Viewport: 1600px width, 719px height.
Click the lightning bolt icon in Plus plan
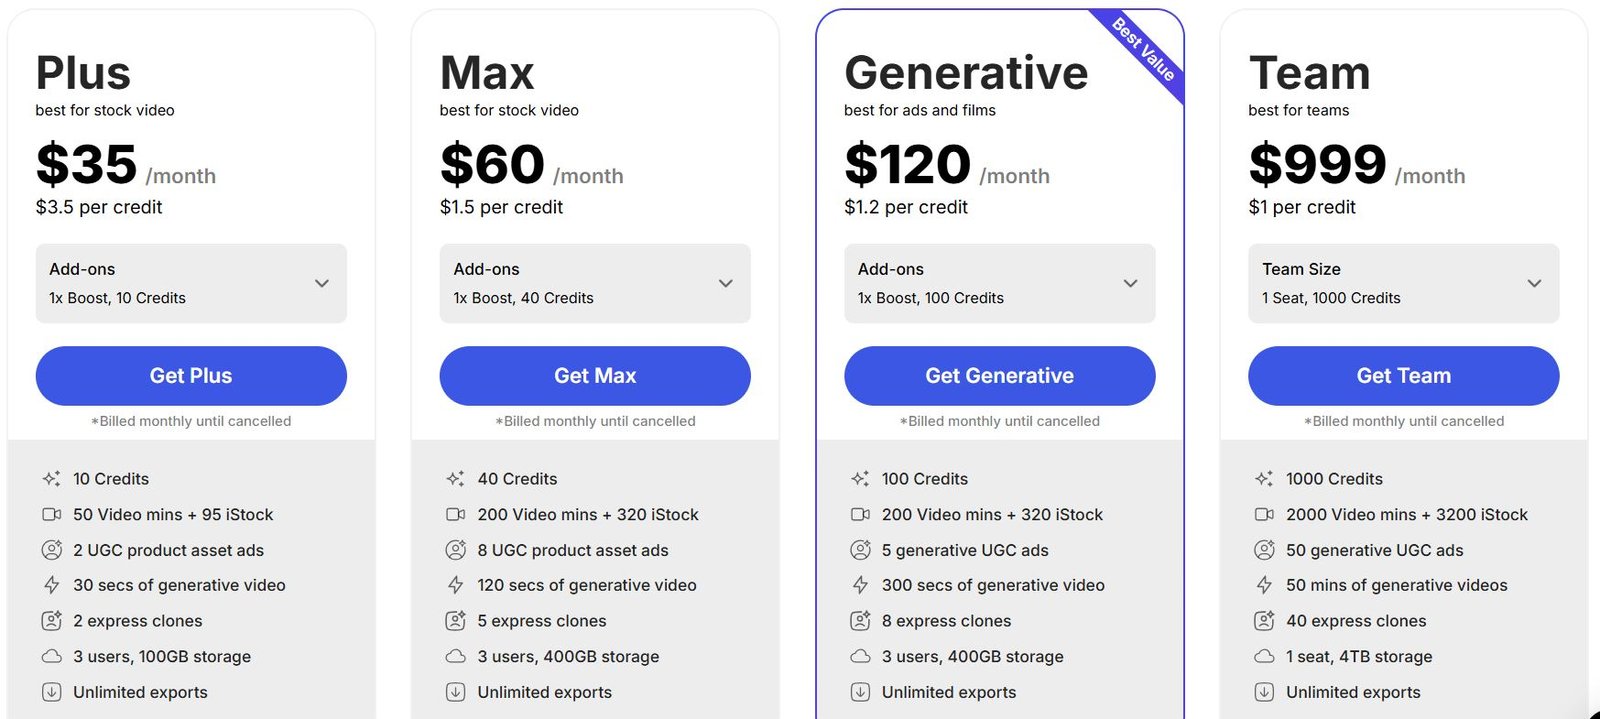click(x=51, y=585)
